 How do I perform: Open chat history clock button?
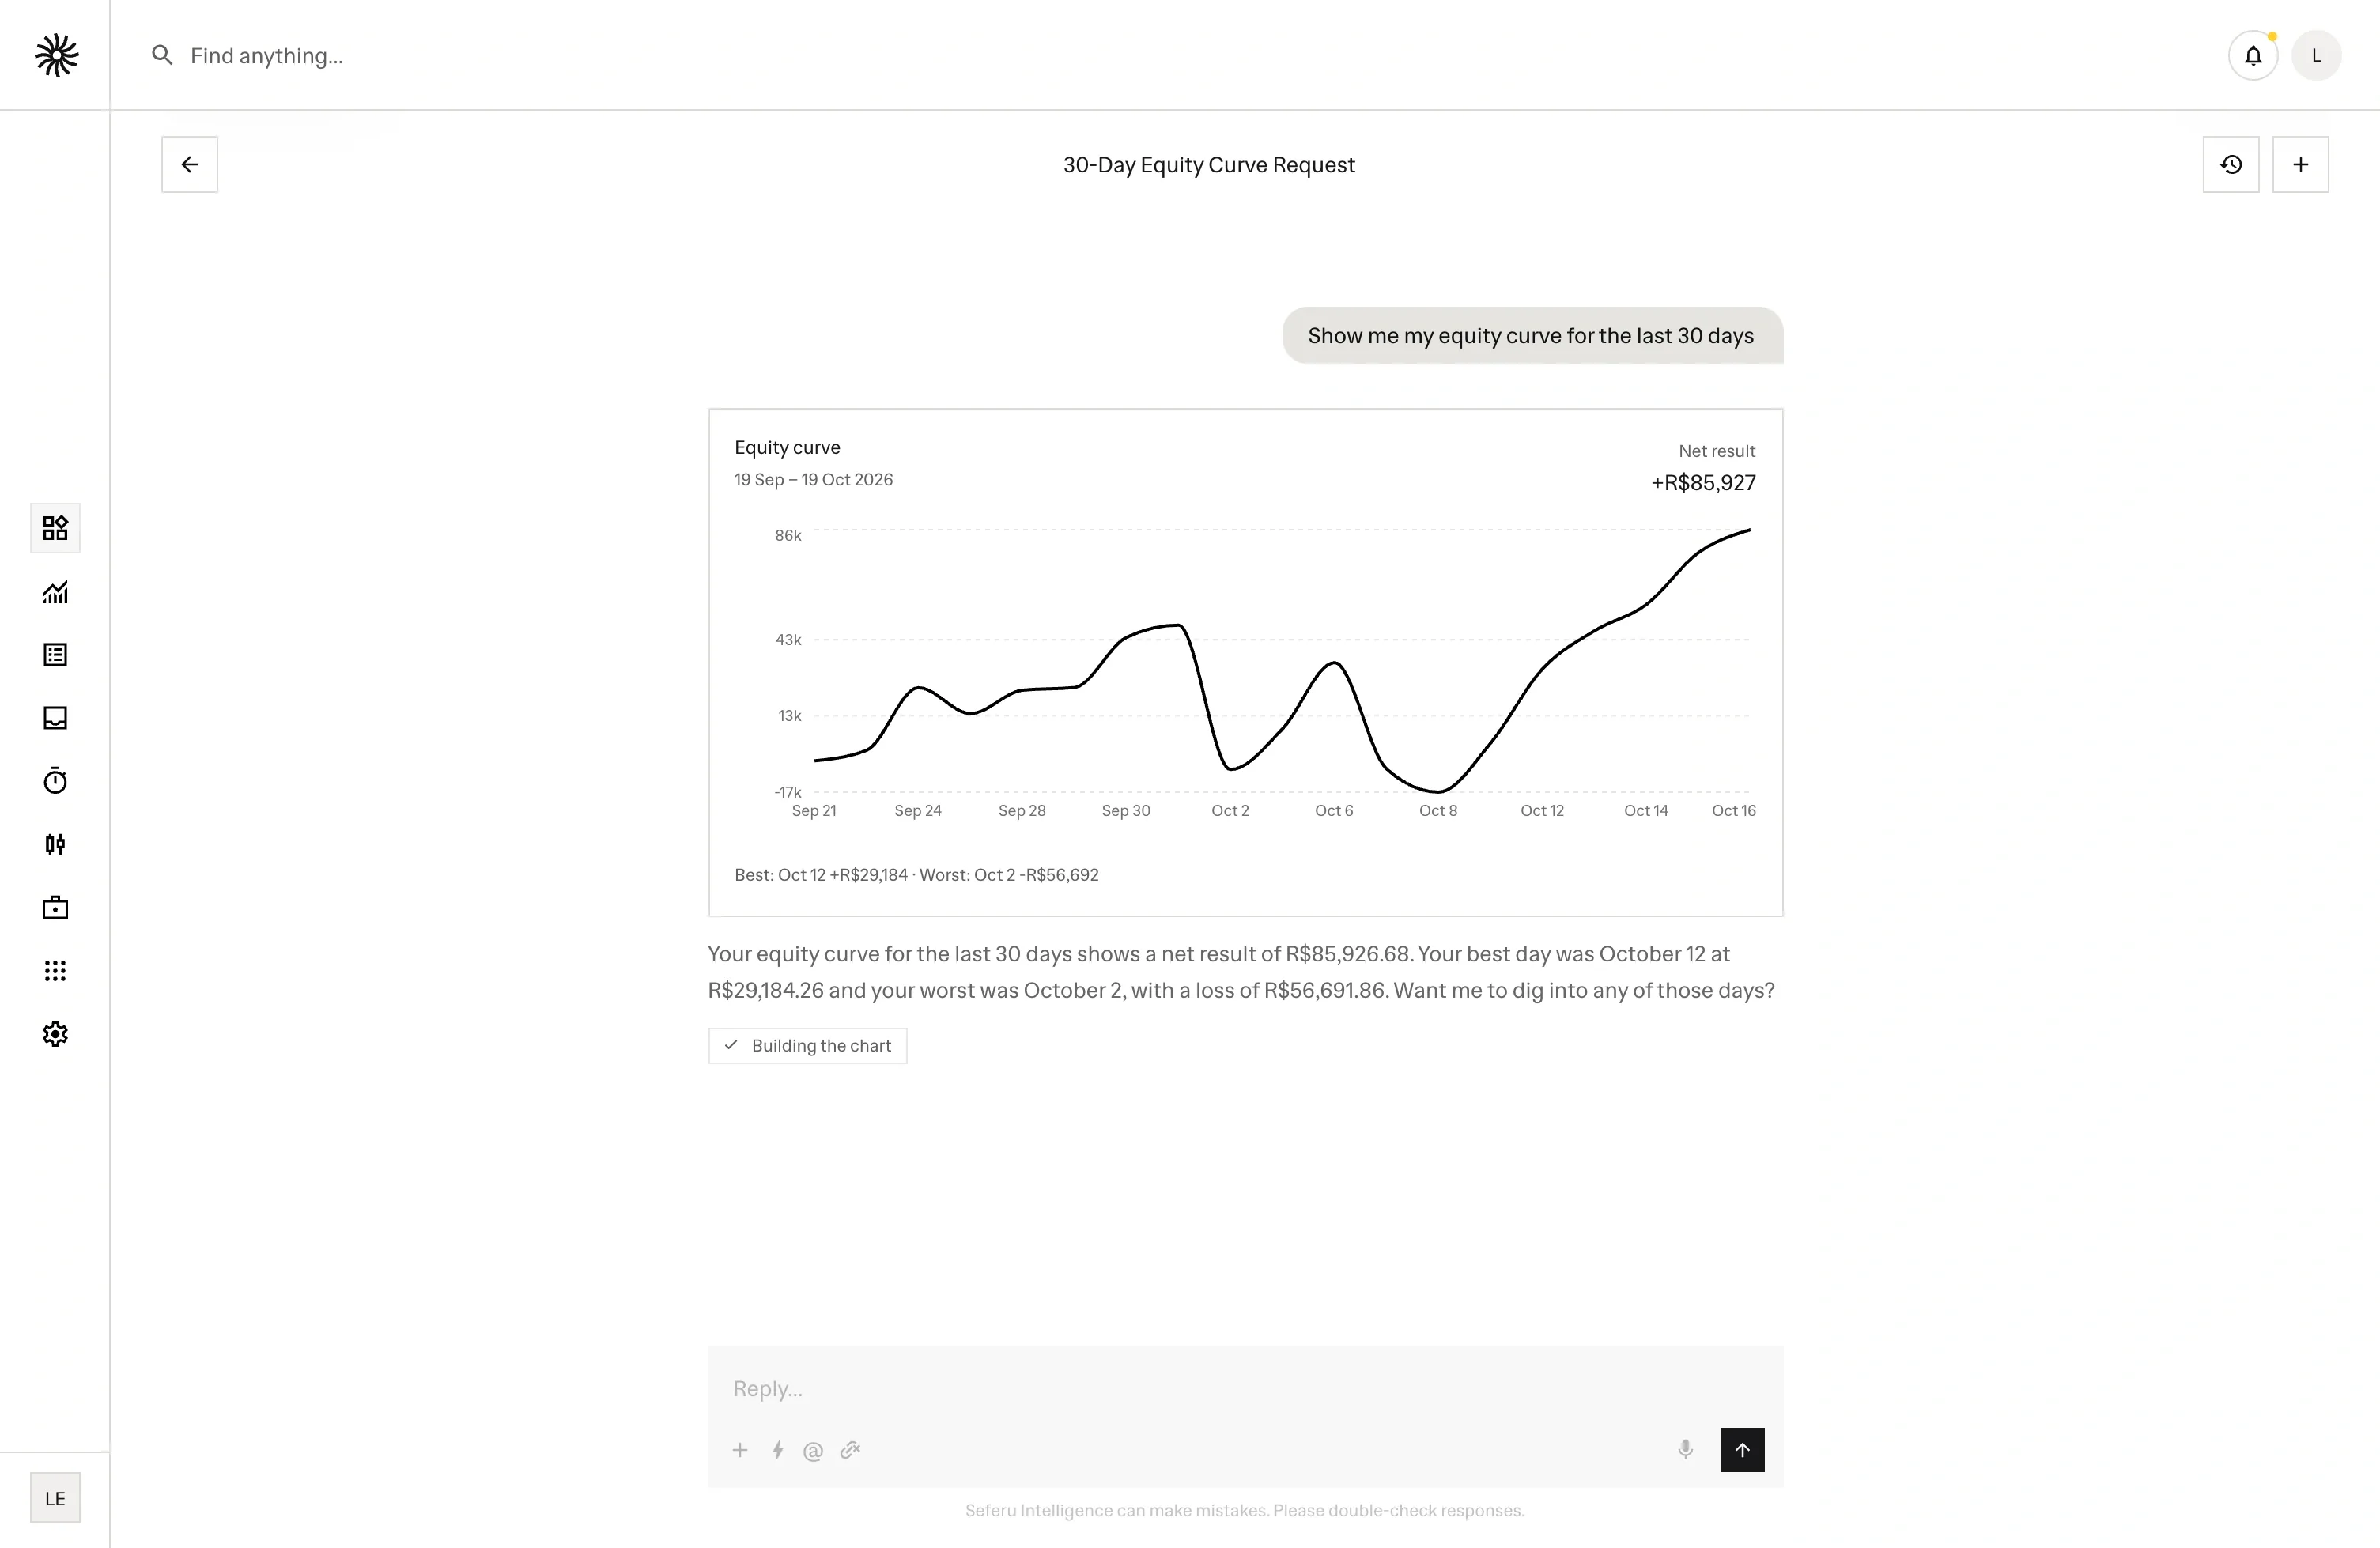pyautogui.click(x=2231, y=165)
